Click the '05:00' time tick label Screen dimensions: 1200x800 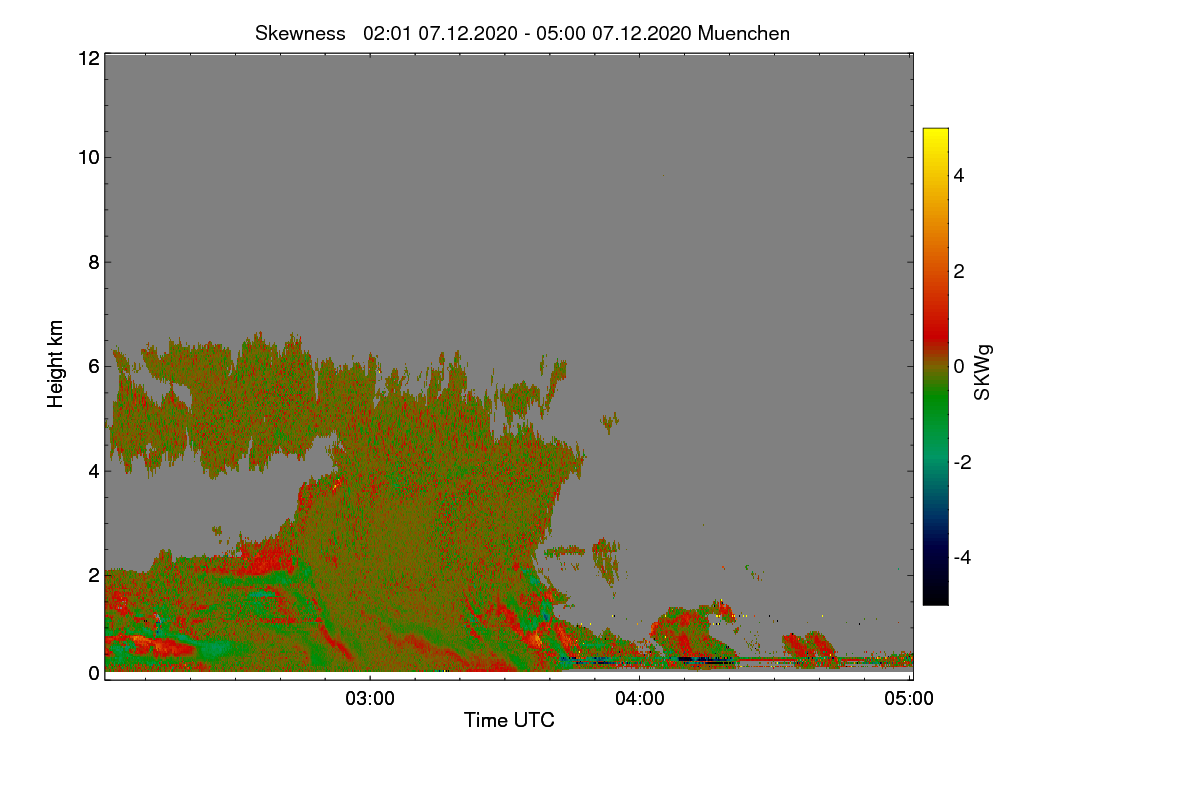[910, 699]
